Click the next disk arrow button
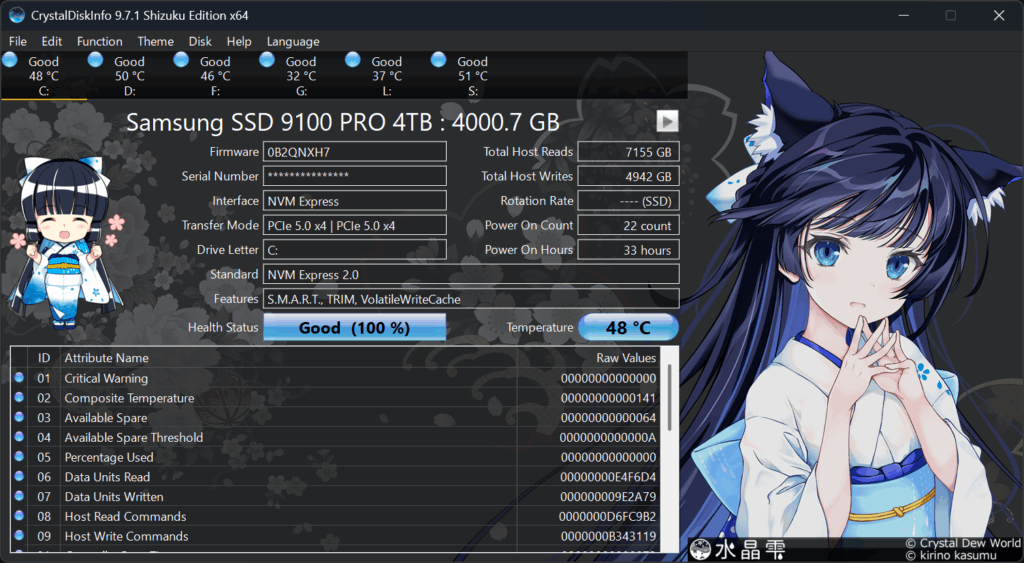 [x=667, y=121]
